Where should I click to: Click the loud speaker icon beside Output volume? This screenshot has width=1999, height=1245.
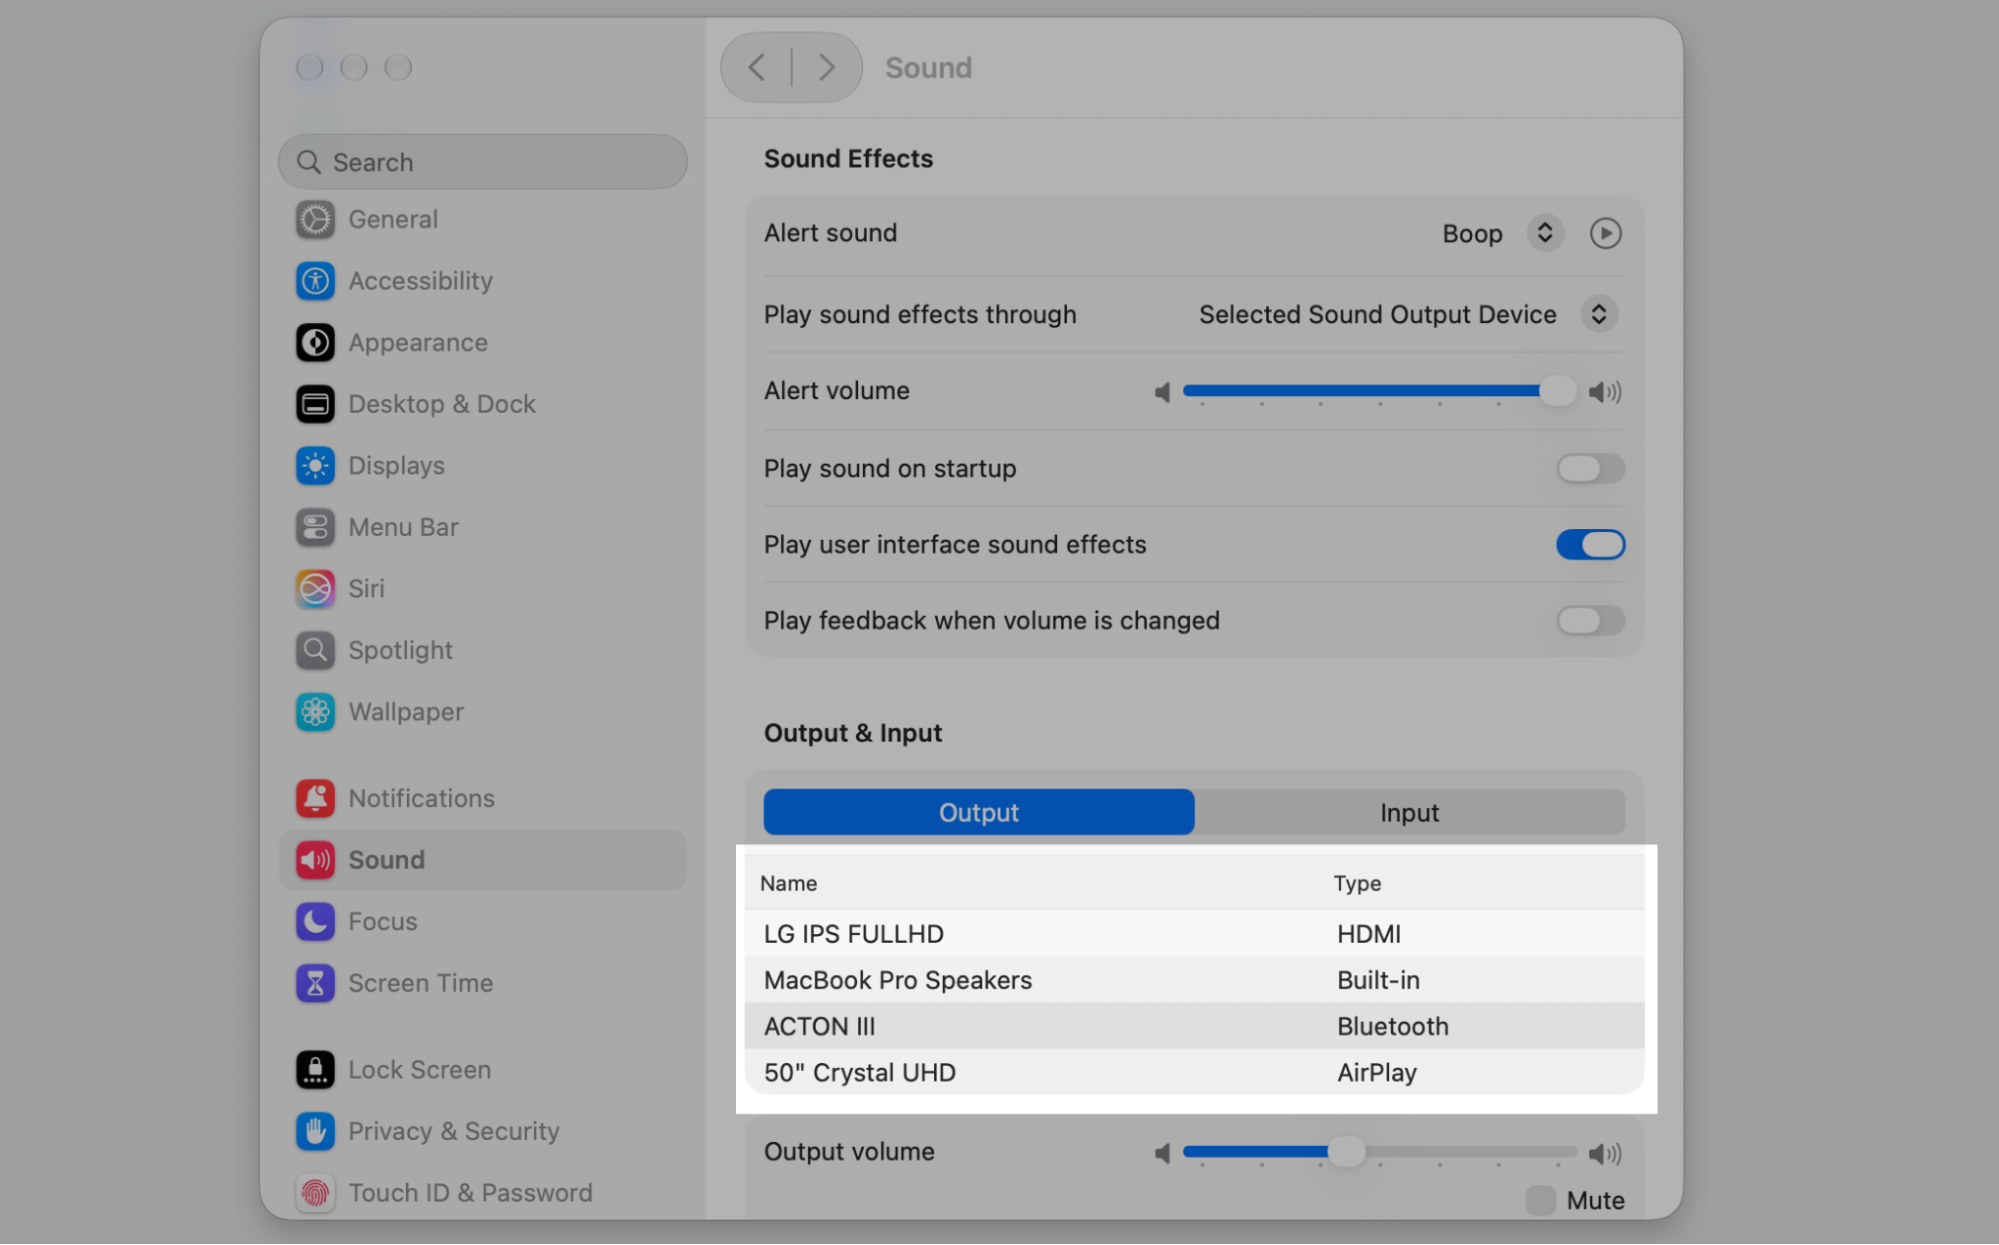[x=1605, y=1153]
